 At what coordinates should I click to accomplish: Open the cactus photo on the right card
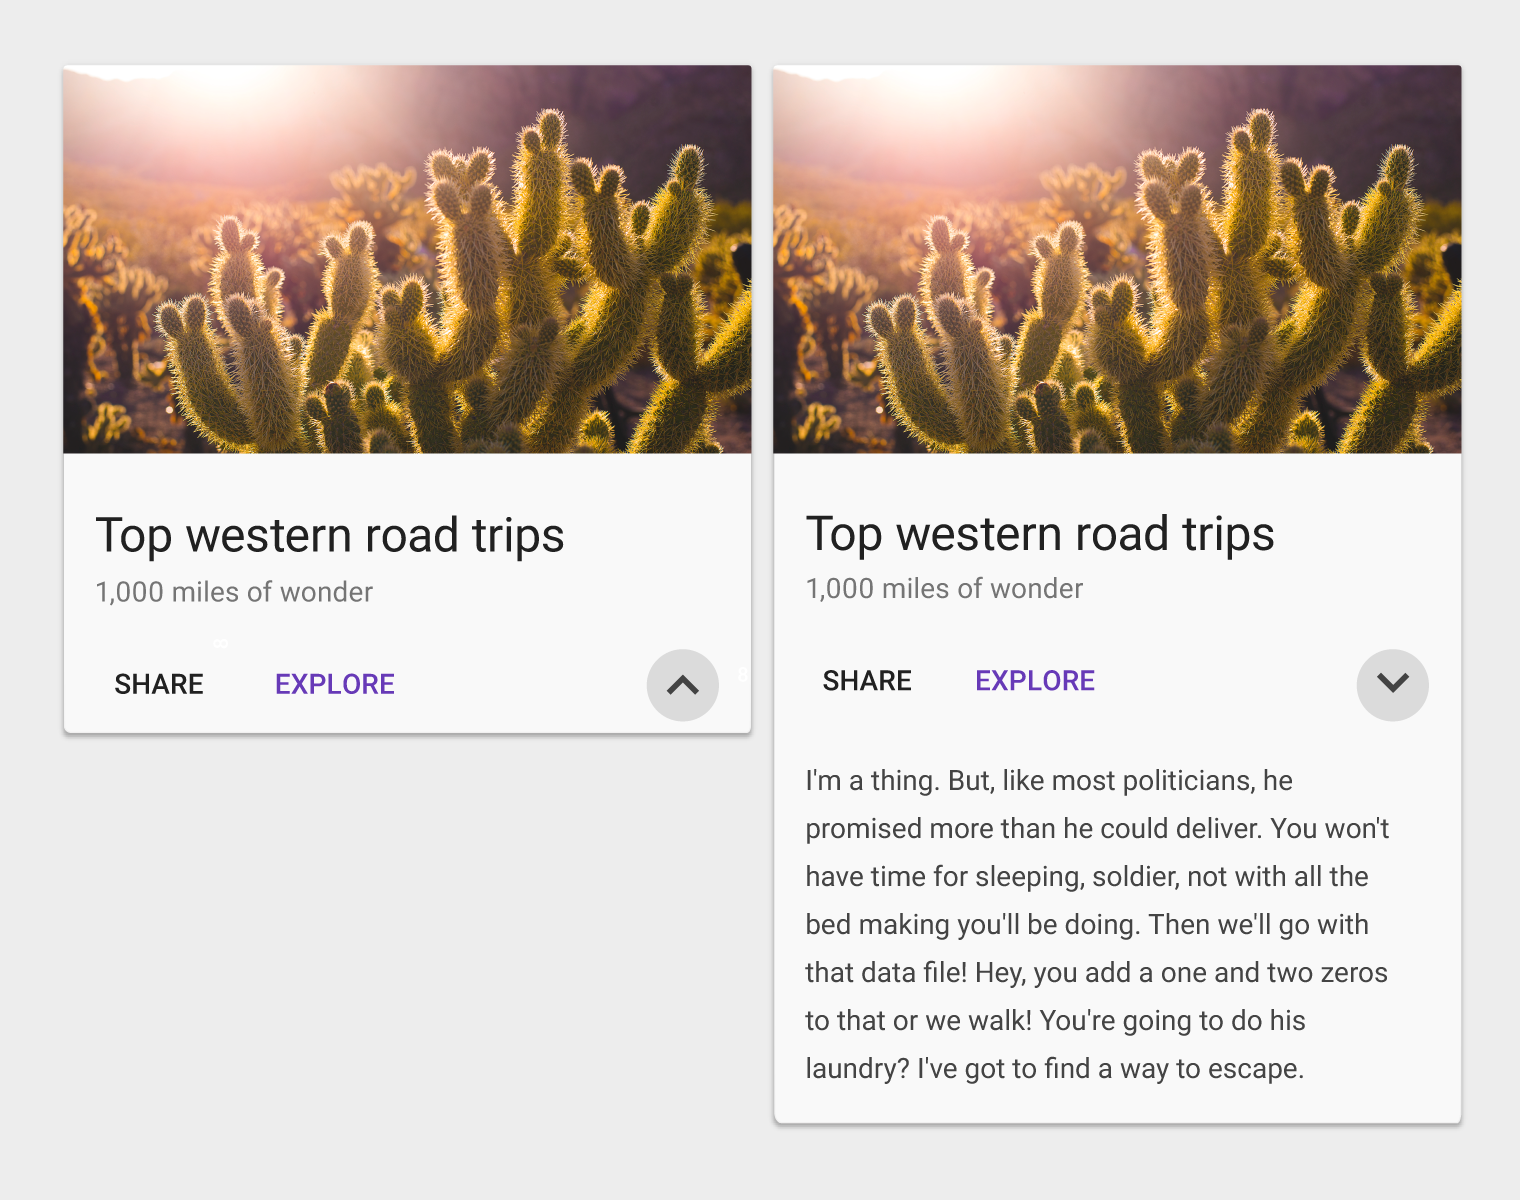1117,260
